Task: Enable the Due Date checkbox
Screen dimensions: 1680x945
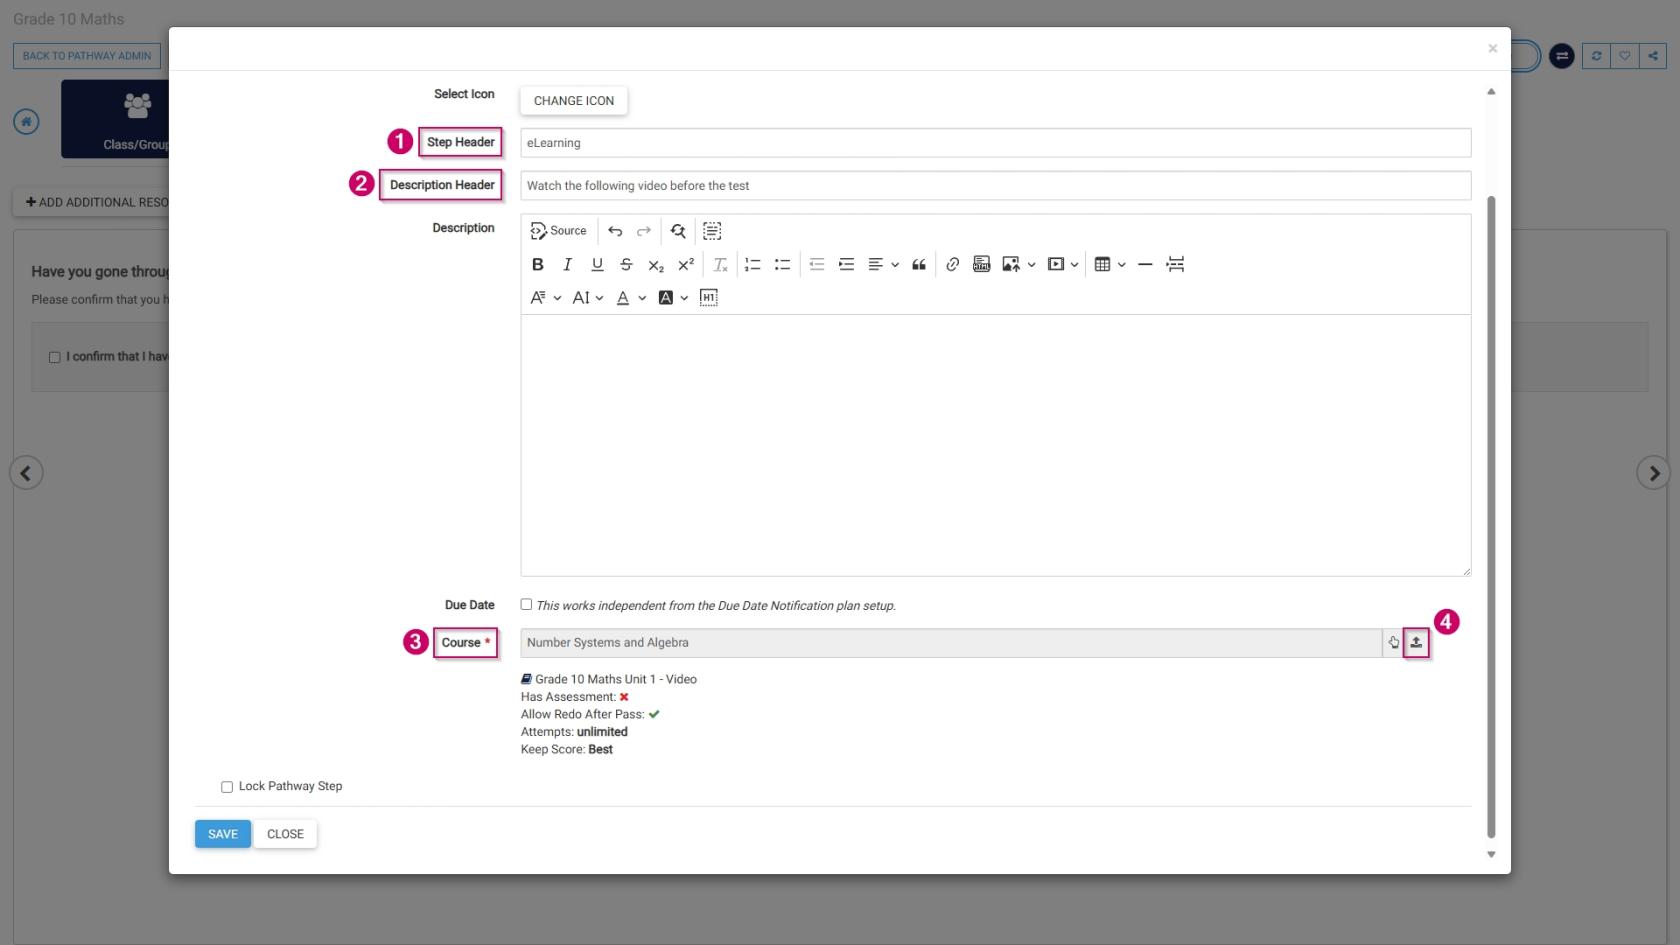Action: pos(526,604)
